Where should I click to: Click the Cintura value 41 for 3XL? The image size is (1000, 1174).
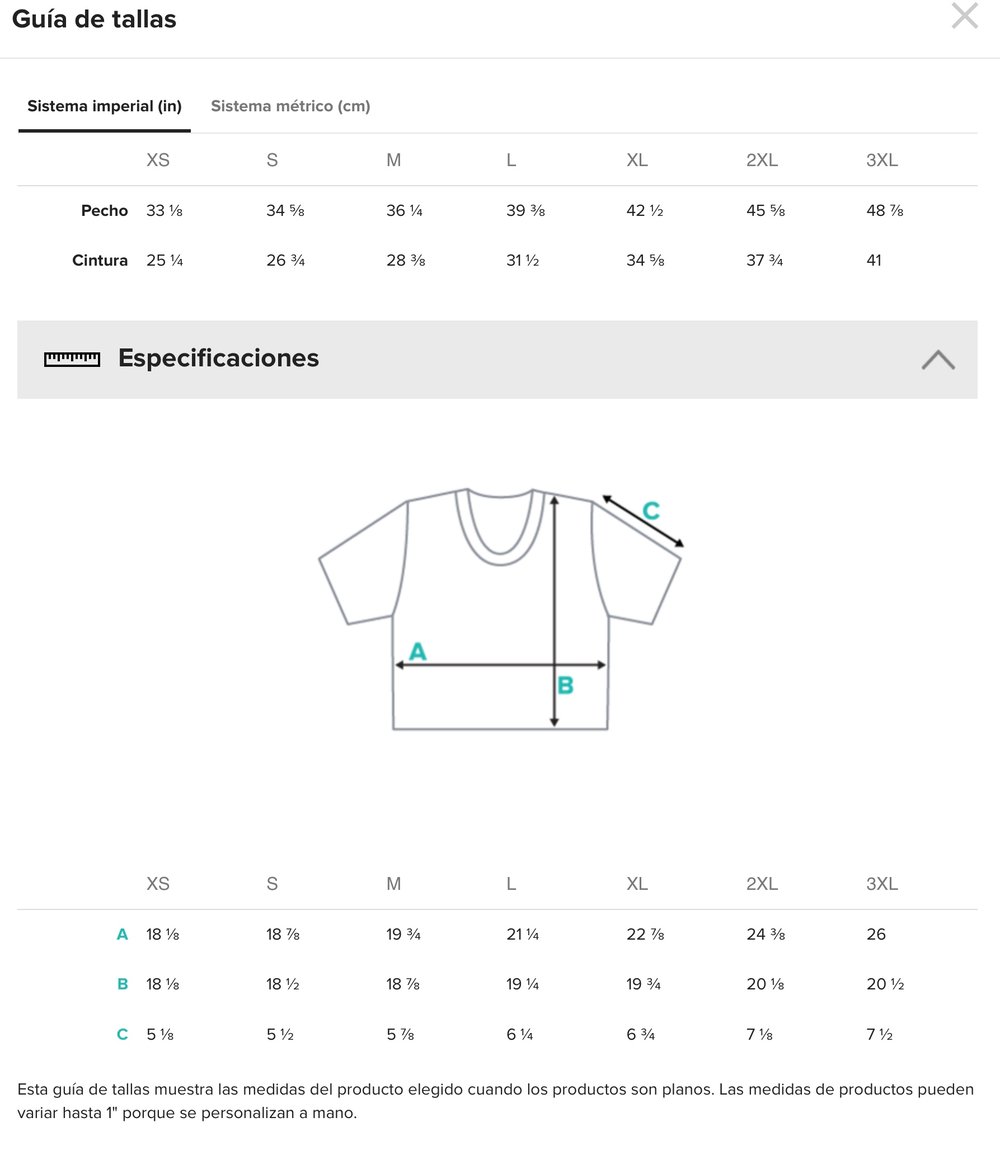874,261
